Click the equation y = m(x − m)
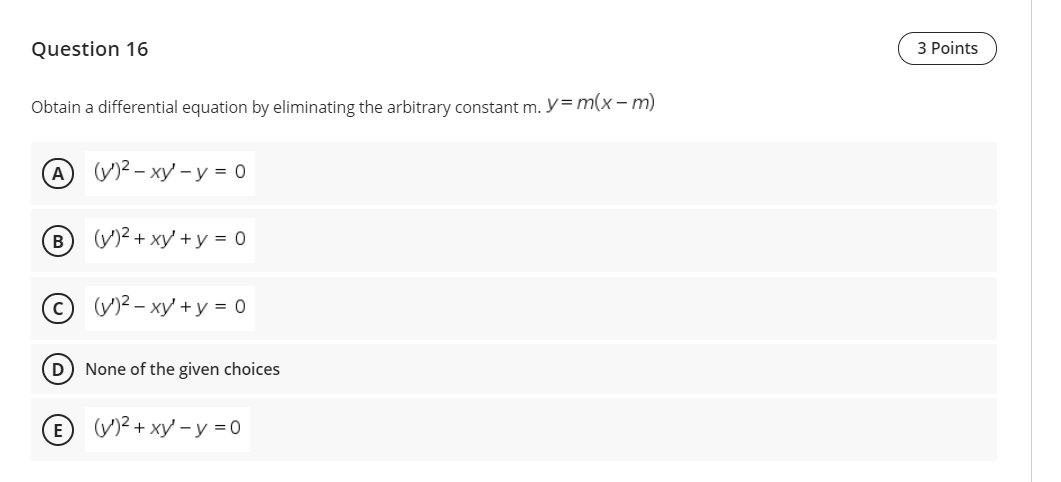The image size is (1061, 482). (x=600, y=104)
